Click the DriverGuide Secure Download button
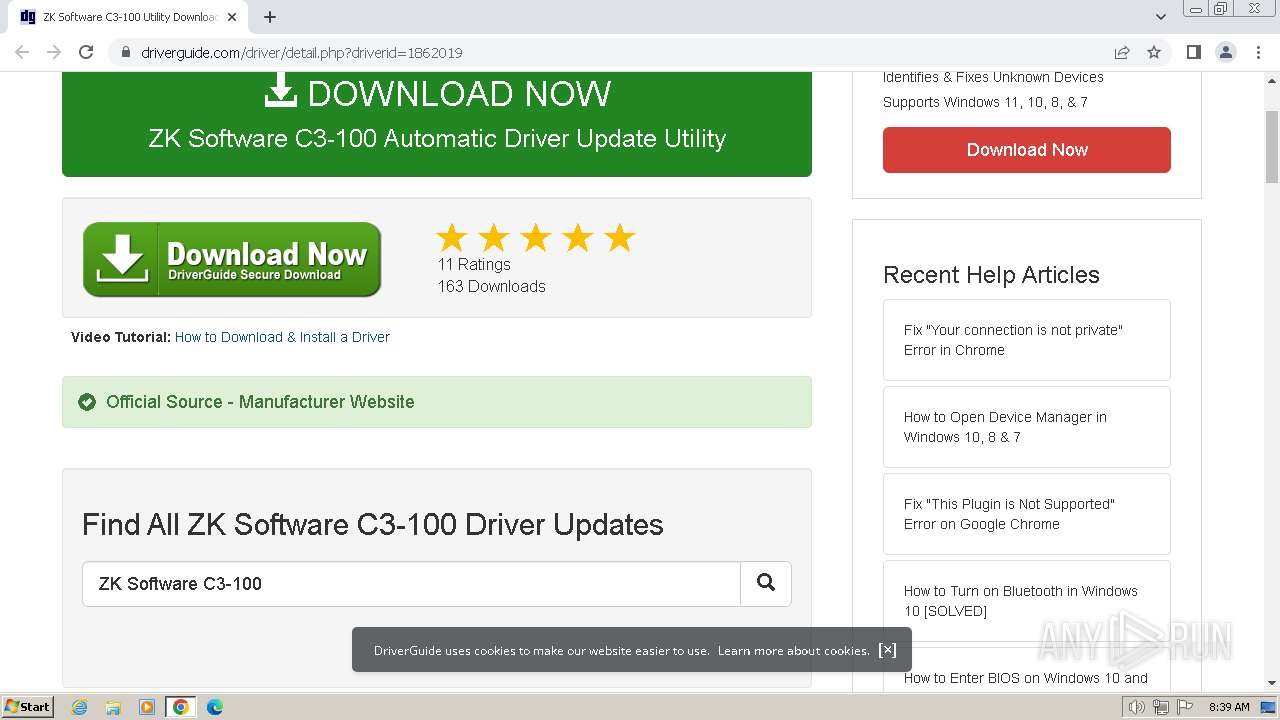The image size is (1280, 720). (232, 260)
